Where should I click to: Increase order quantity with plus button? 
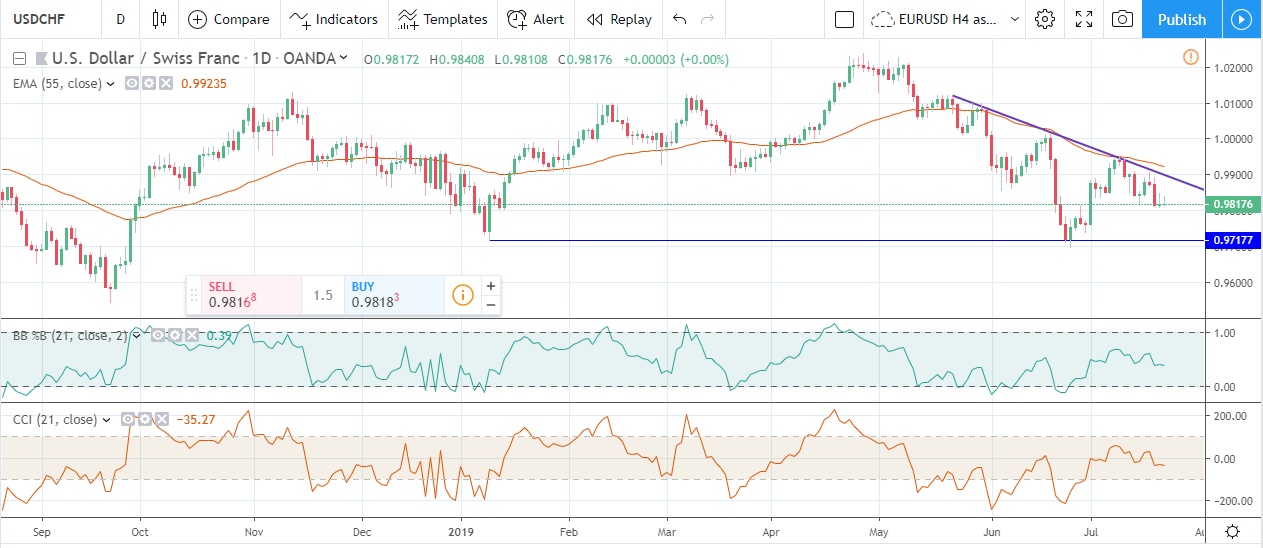point(491,285)
